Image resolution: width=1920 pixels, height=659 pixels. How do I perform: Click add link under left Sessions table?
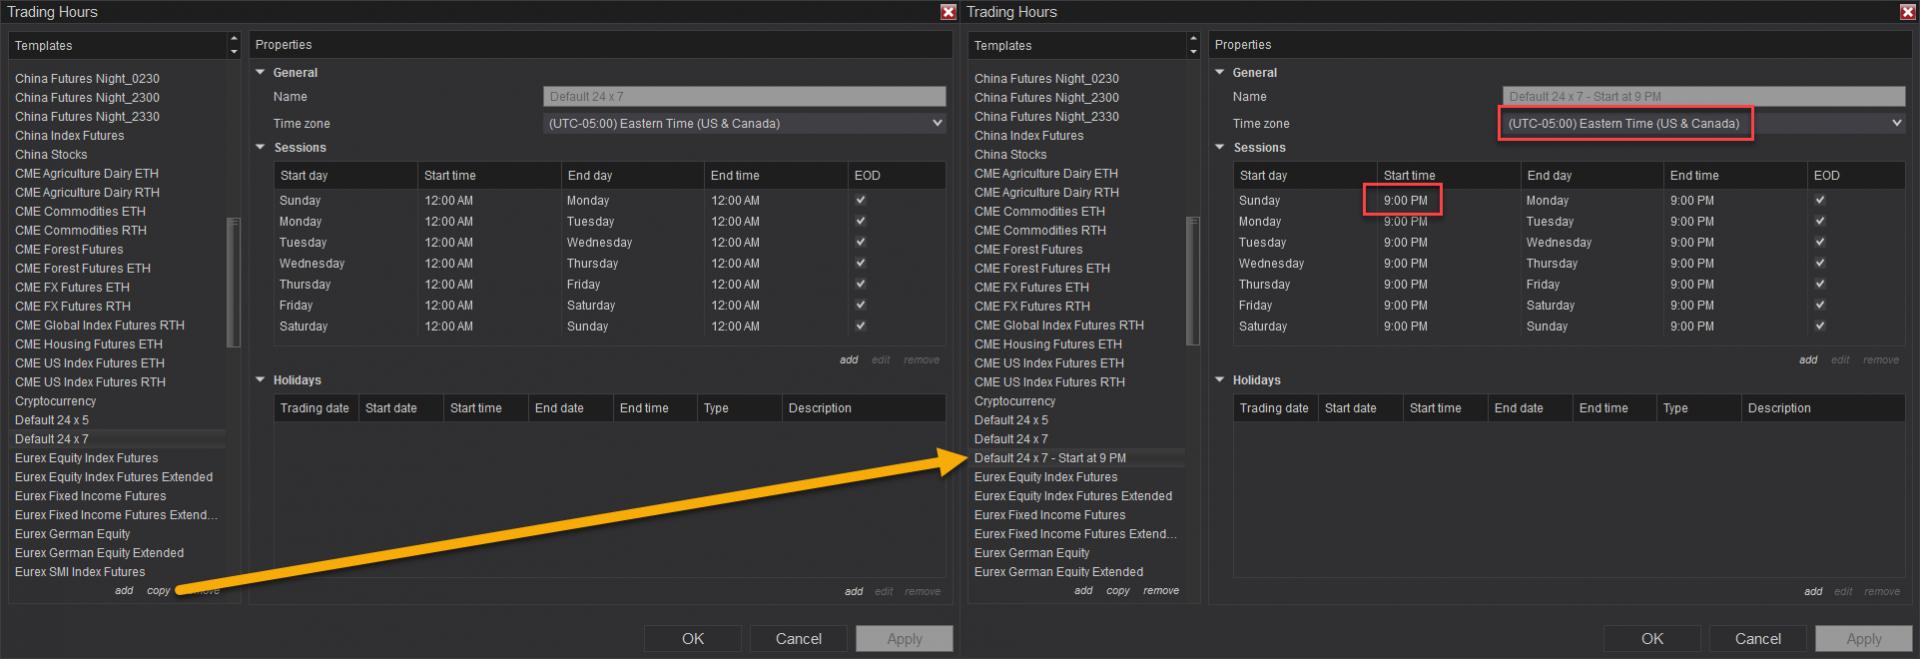849,360
